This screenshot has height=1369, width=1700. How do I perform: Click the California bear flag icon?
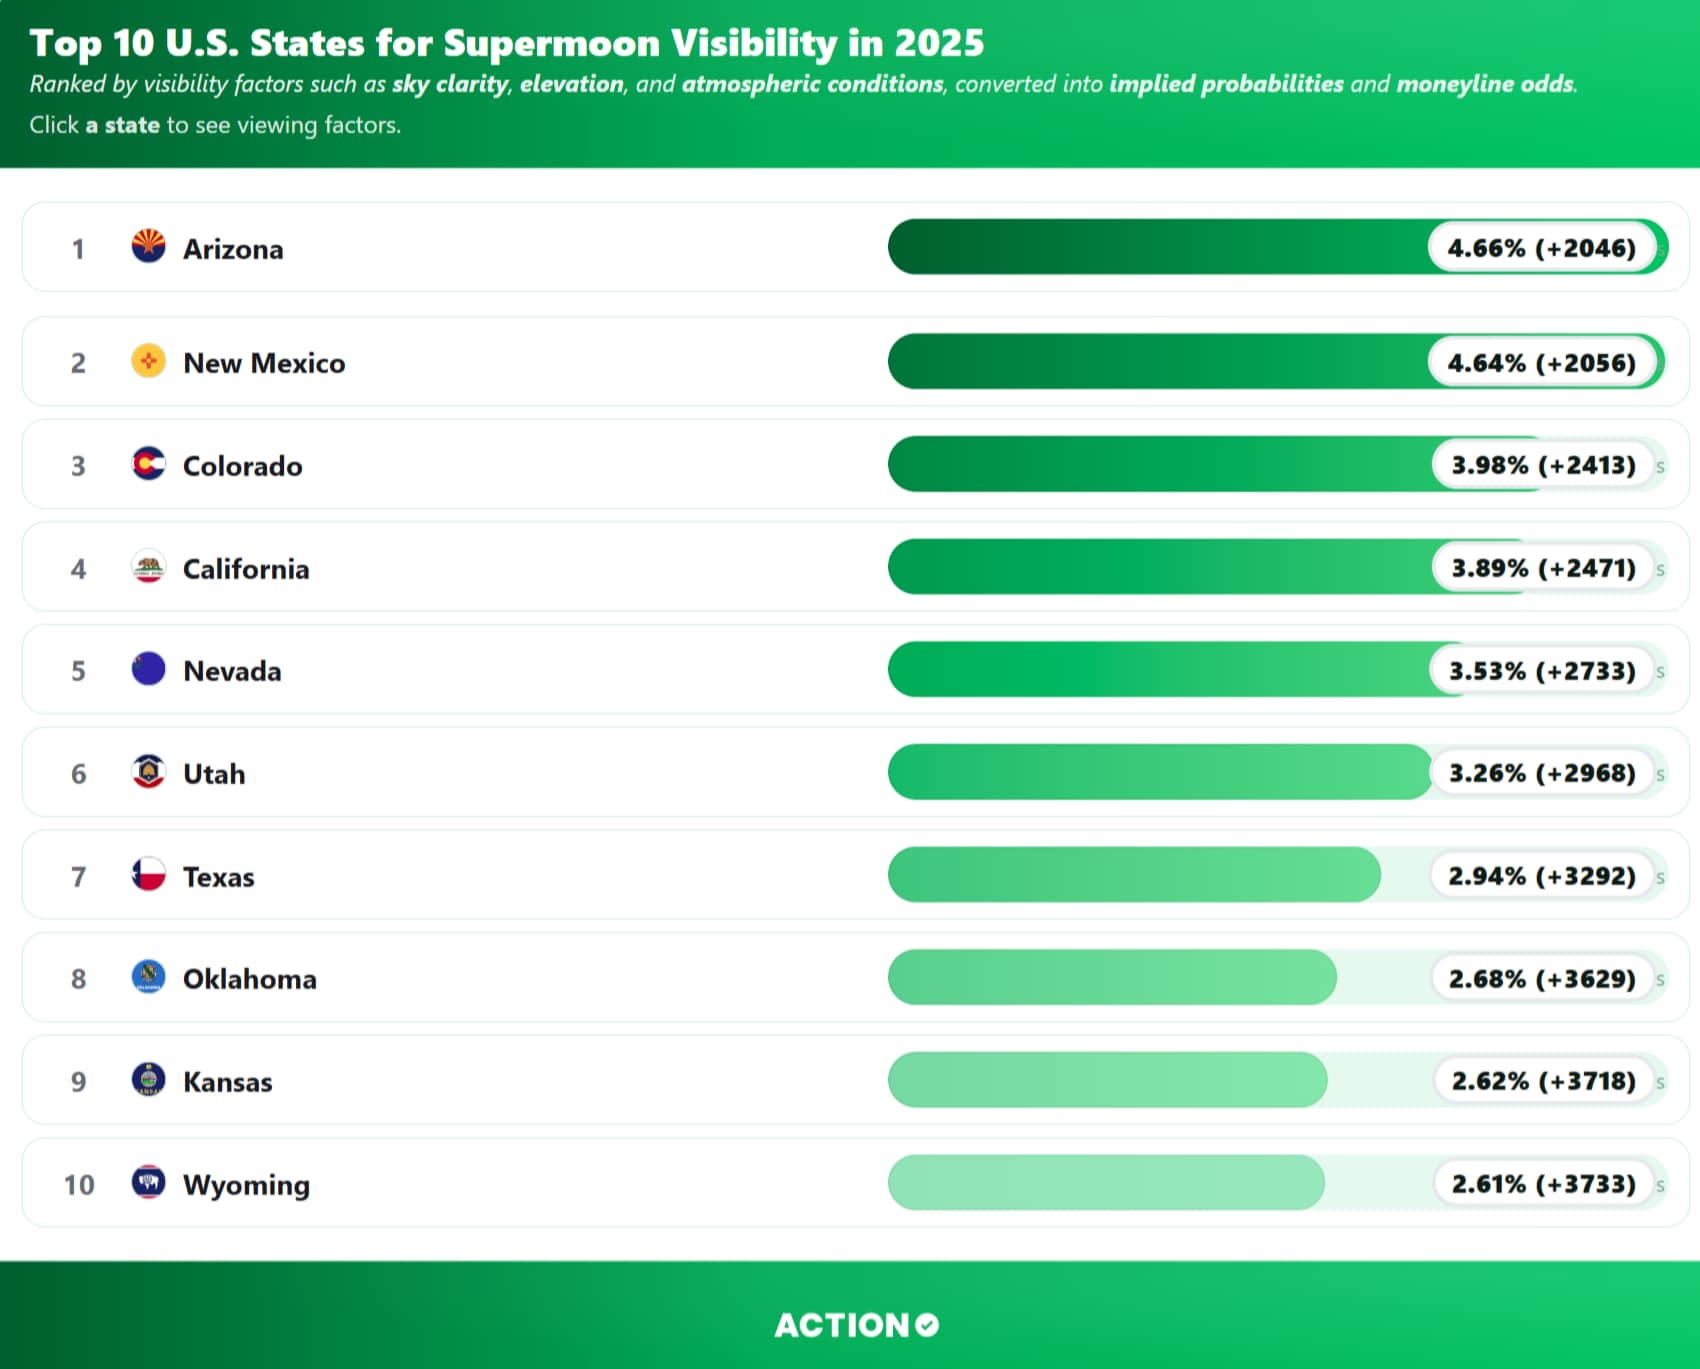148,567
